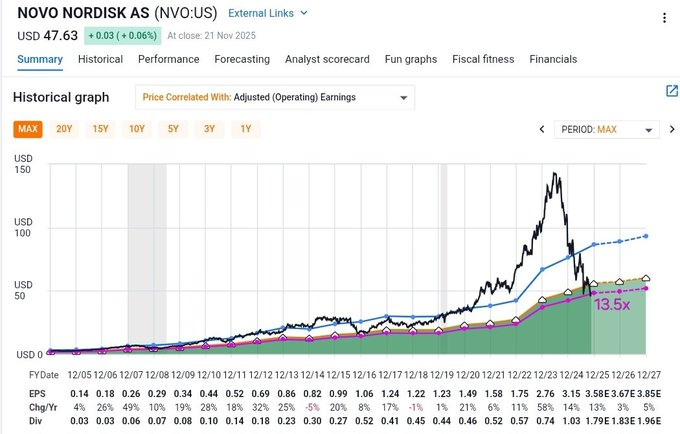Select the 5Y time range

(x=173, y=129)
